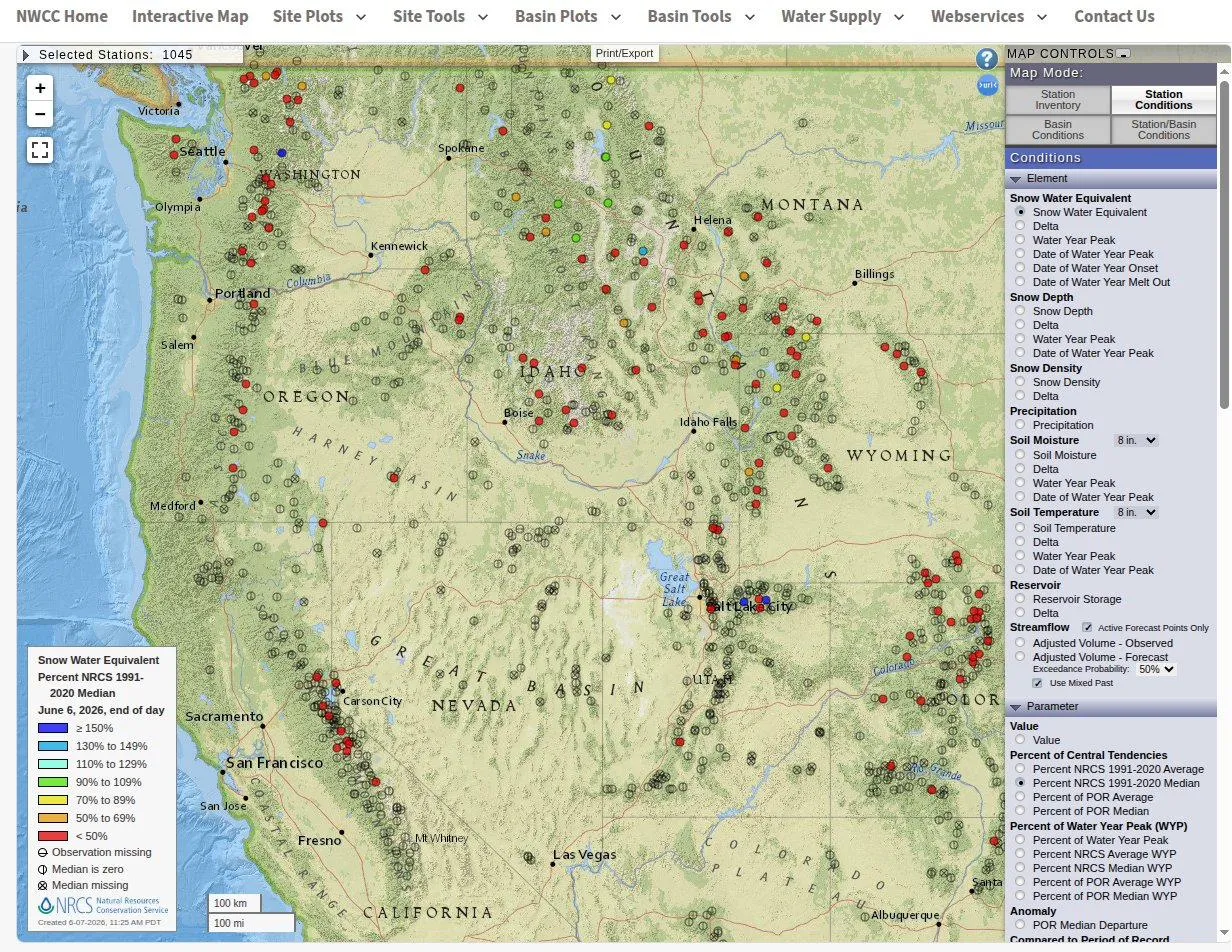
Task: Click the Observation missing legend symbol
Action: point(43,853)
